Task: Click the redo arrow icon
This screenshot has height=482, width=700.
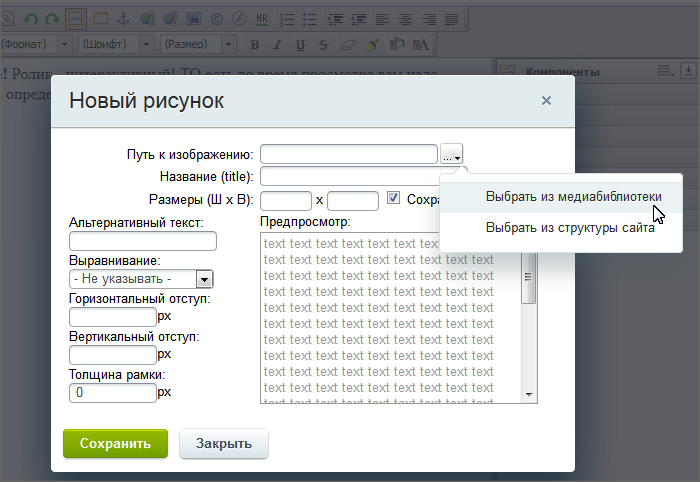Action: pos(53,19)
